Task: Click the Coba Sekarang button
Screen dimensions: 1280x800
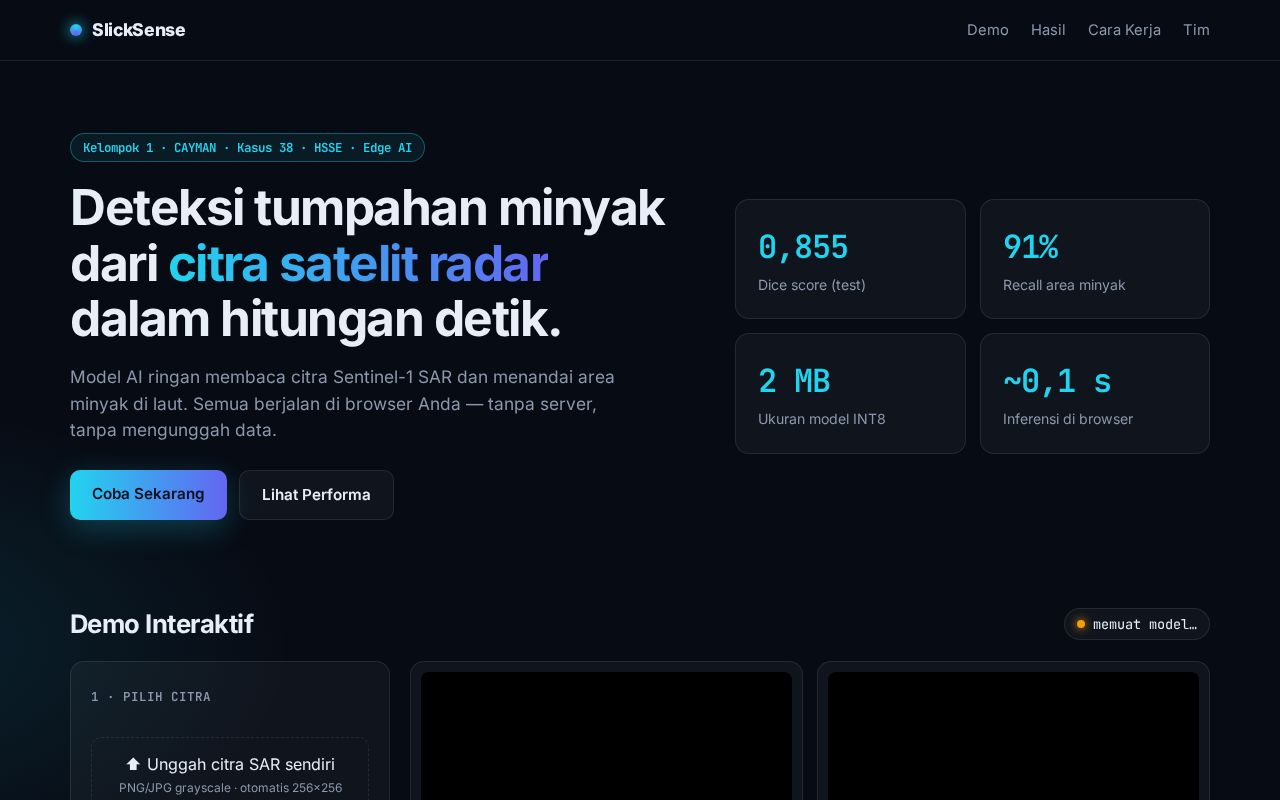Action: coord(148,495)
